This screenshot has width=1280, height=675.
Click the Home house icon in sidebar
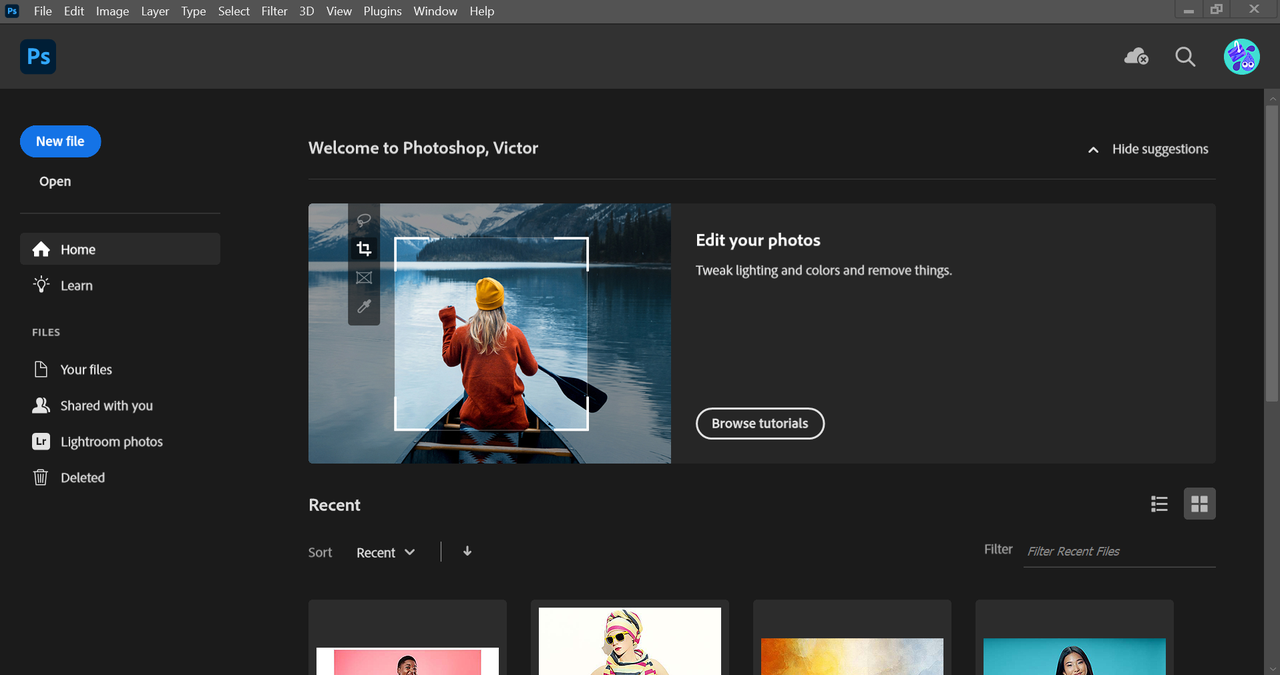point(41,250)
